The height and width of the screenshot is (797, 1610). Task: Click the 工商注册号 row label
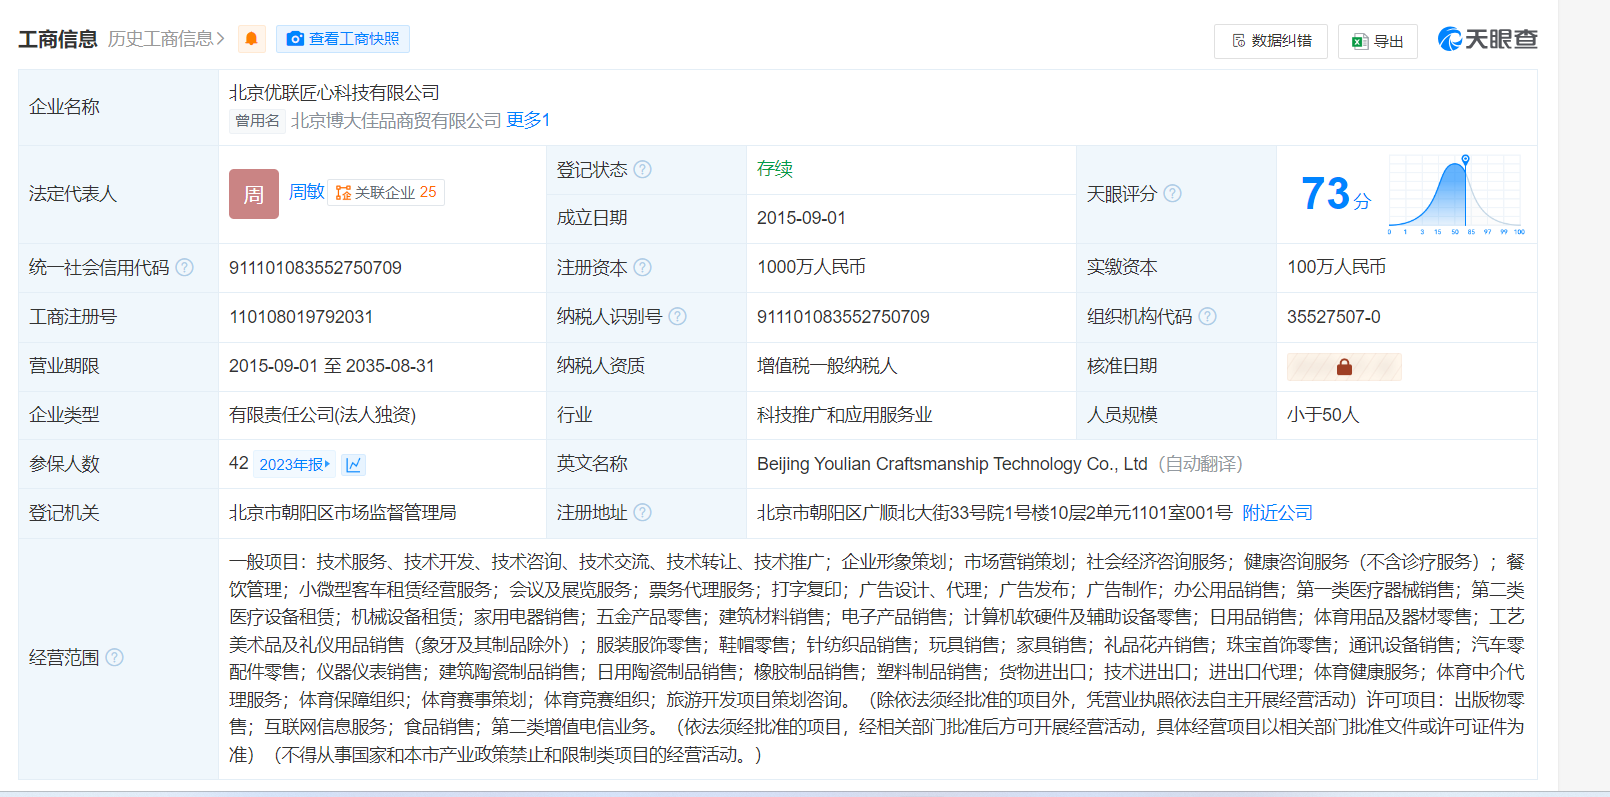(x=73, y=317)
